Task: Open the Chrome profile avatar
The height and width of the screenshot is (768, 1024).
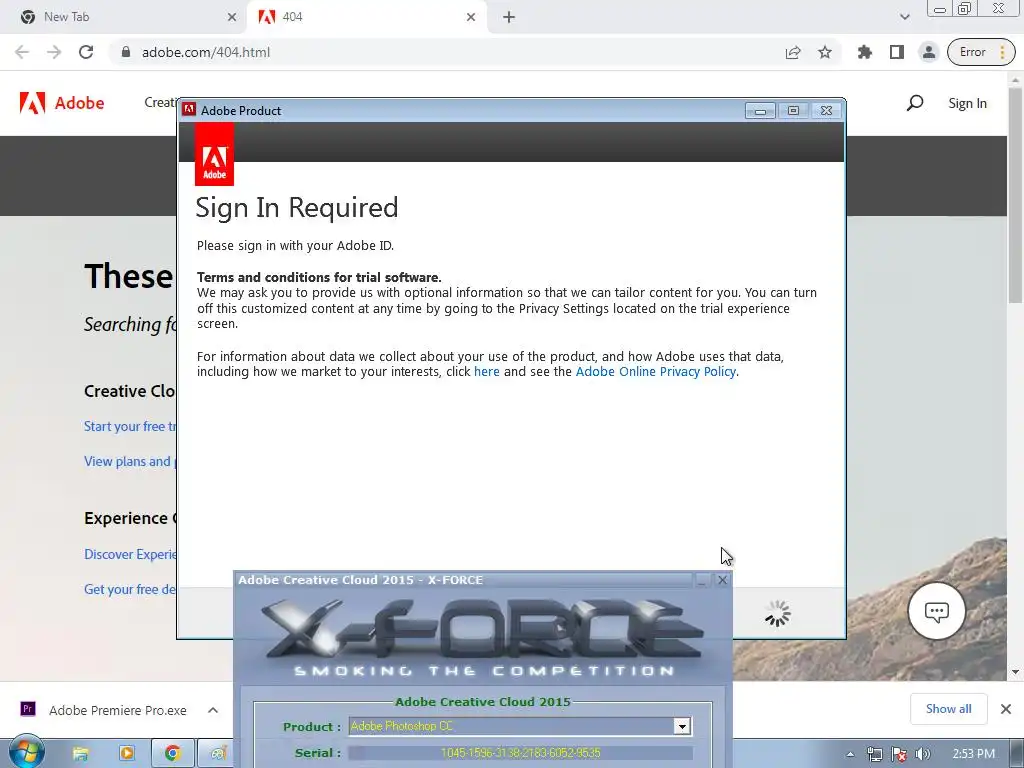Action: point(929,52)
